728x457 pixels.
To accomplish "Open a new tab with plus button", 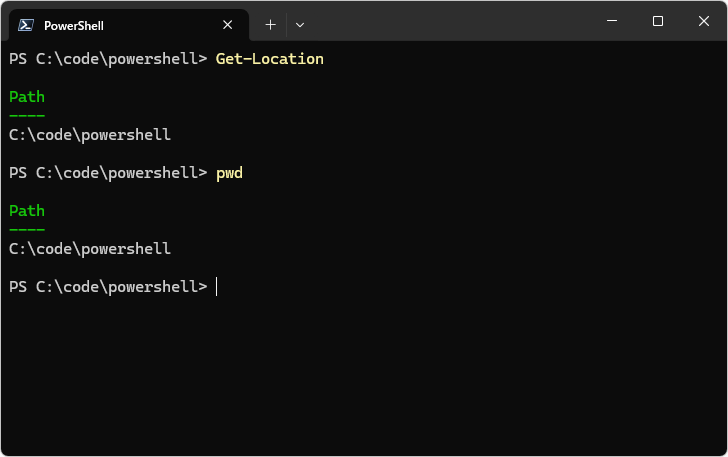I will tap(270, 24).
